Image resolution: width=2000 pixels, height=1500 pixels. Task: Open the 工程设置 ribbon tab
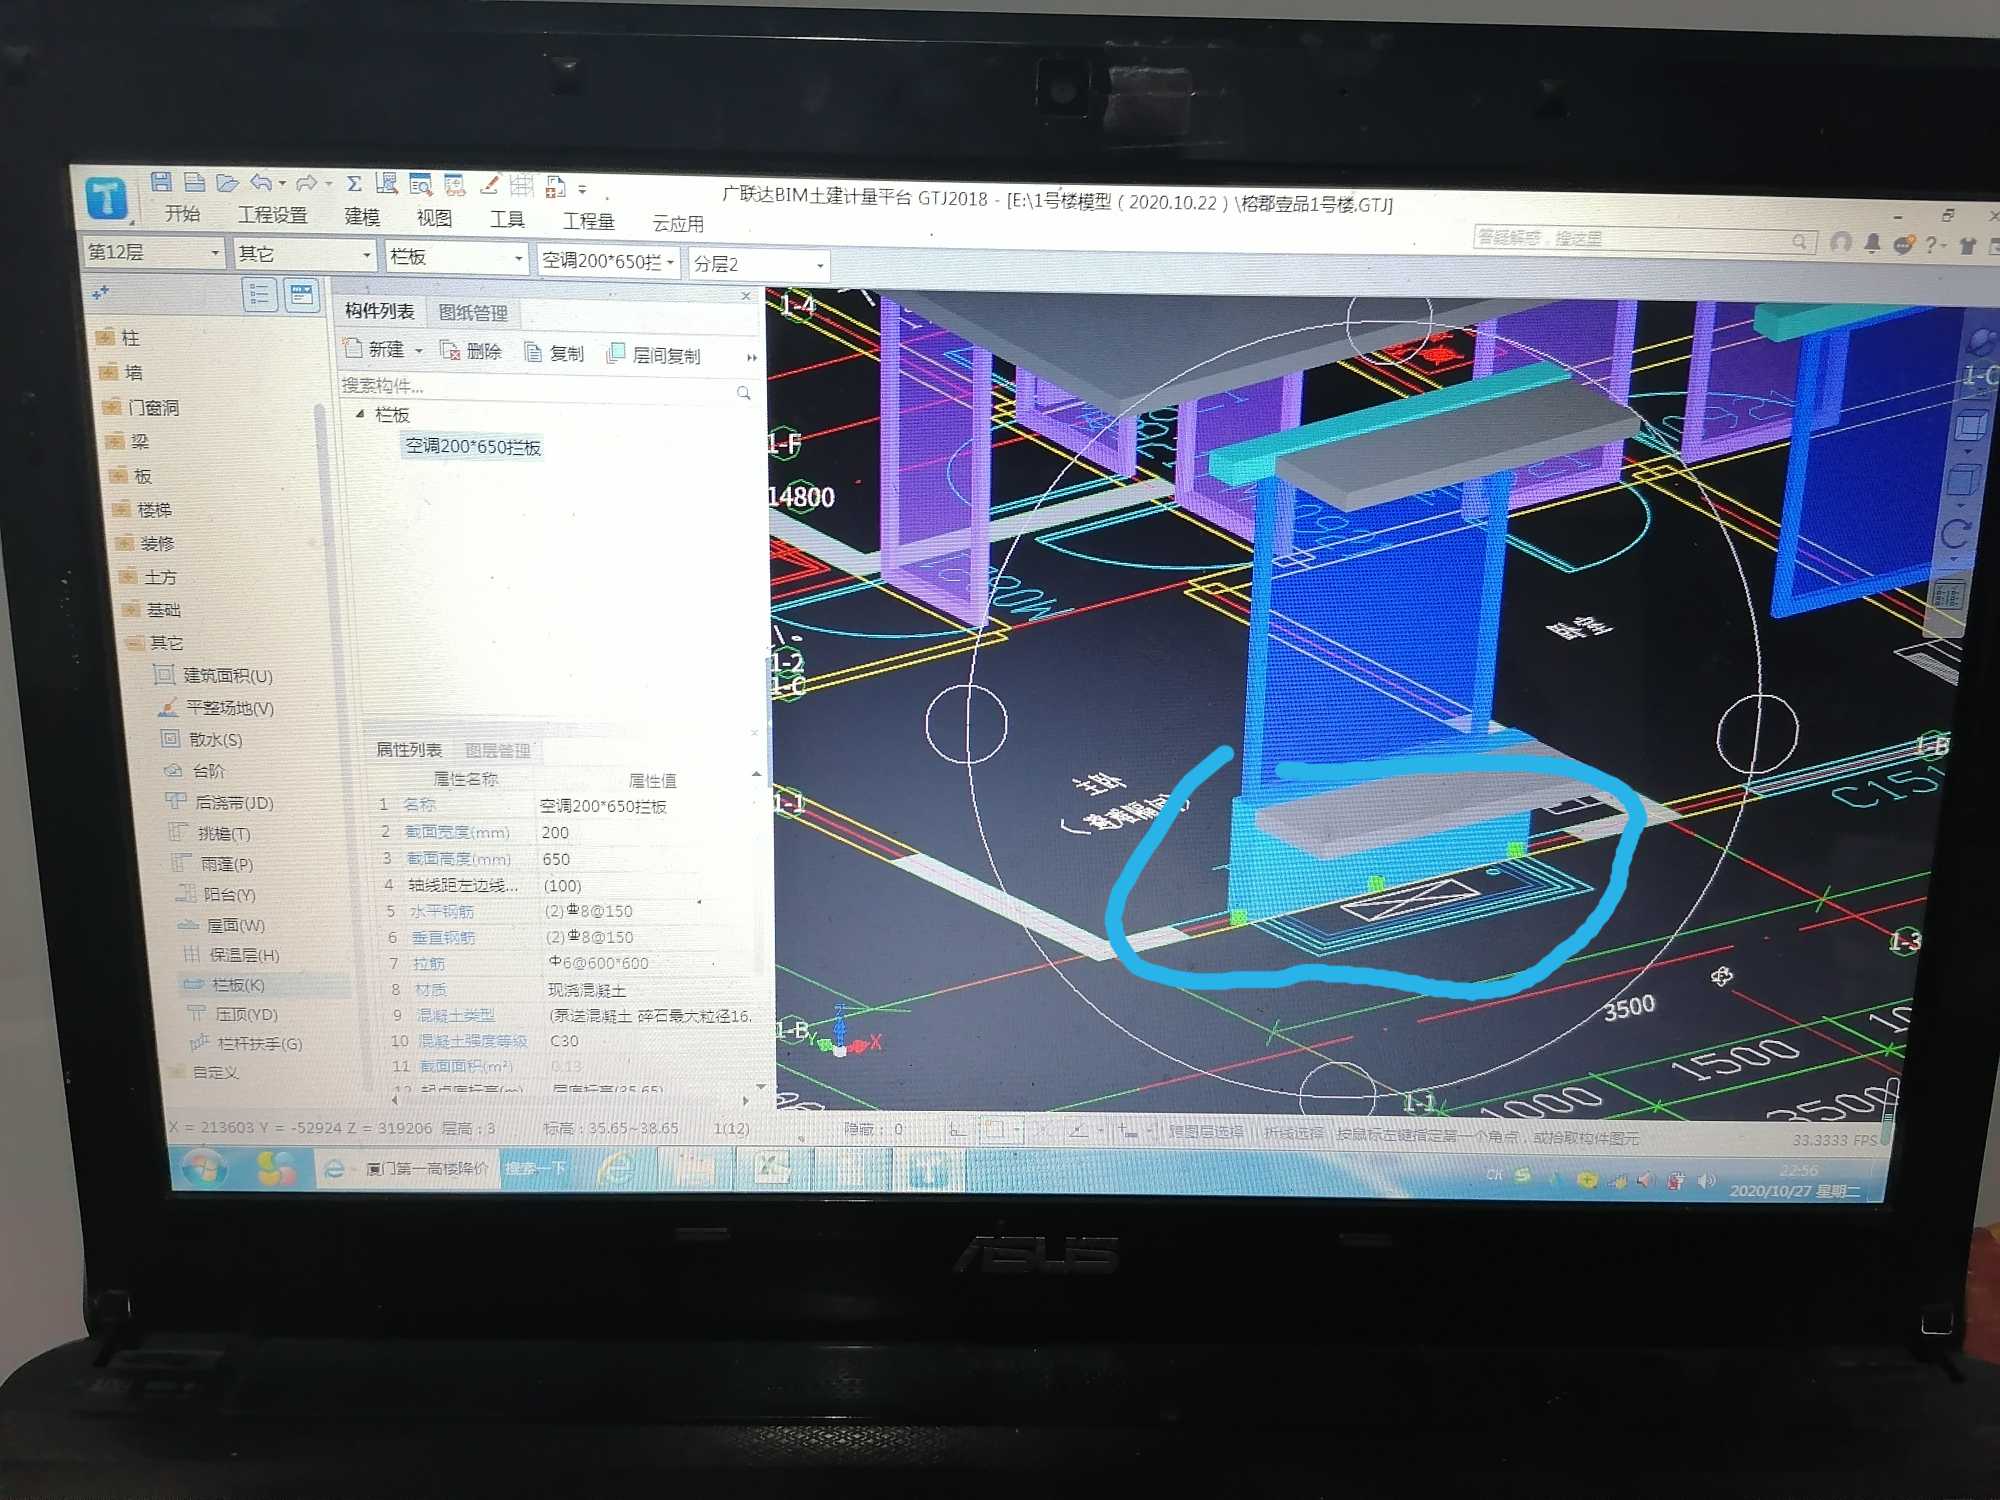click(272, 215)
